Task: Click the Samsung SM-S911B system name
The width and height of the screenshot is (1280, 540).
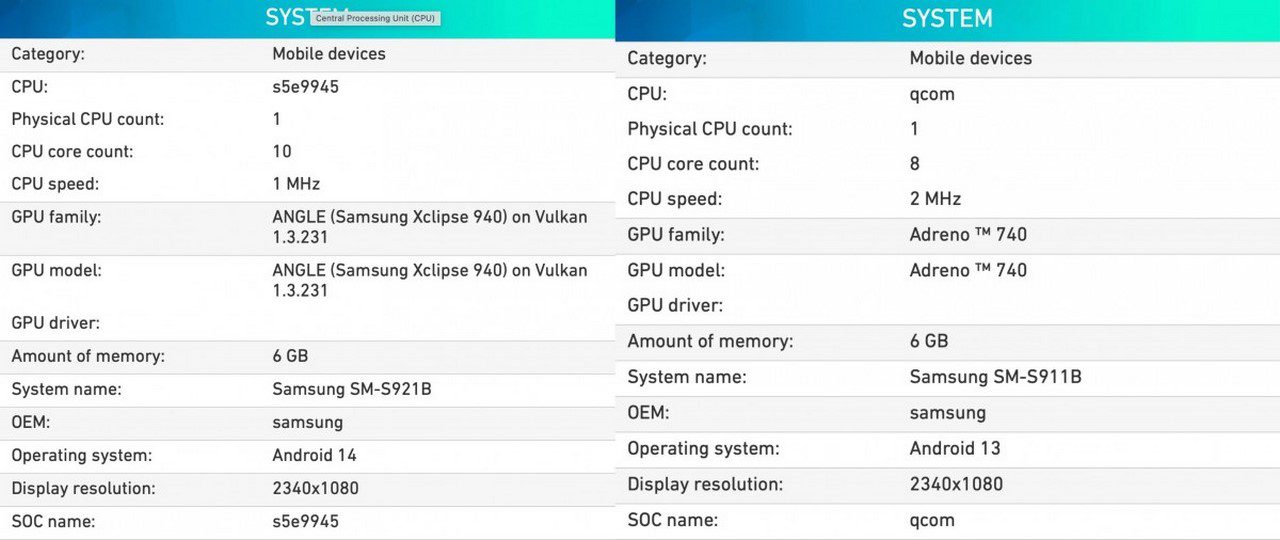Action: 995,377
